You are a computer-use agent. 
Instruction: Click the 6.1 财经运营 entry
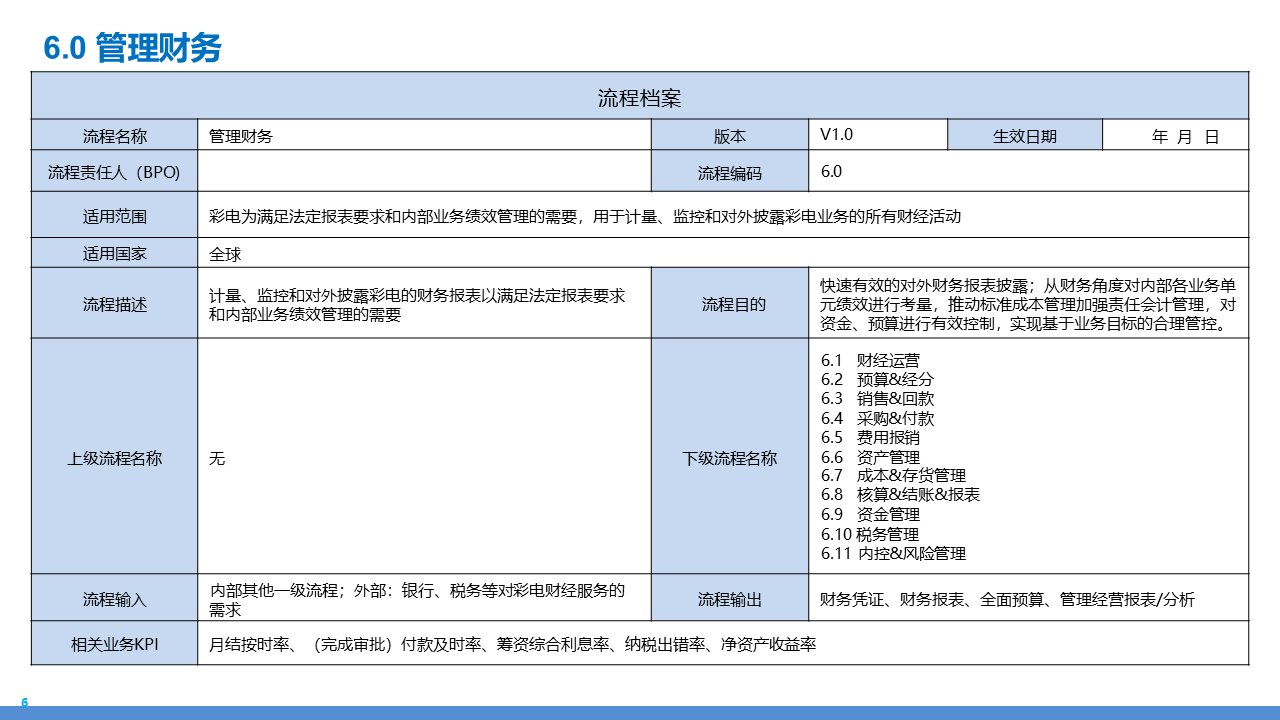click(870, 360)
